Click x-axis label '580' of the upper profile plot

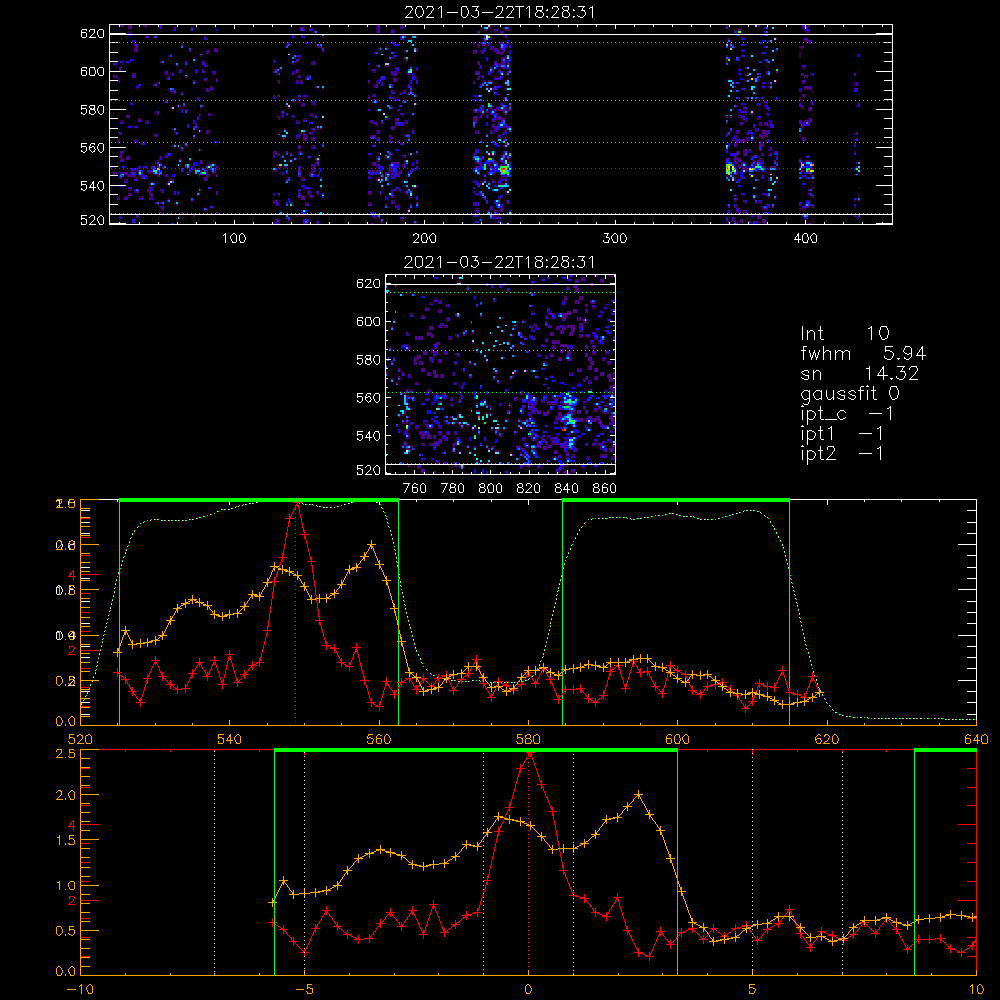click(528, 740)
